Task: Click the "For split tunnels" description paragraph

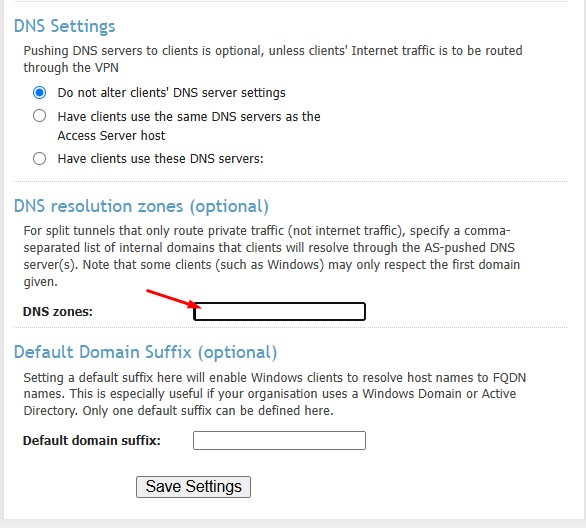Action: pos(272,256)
